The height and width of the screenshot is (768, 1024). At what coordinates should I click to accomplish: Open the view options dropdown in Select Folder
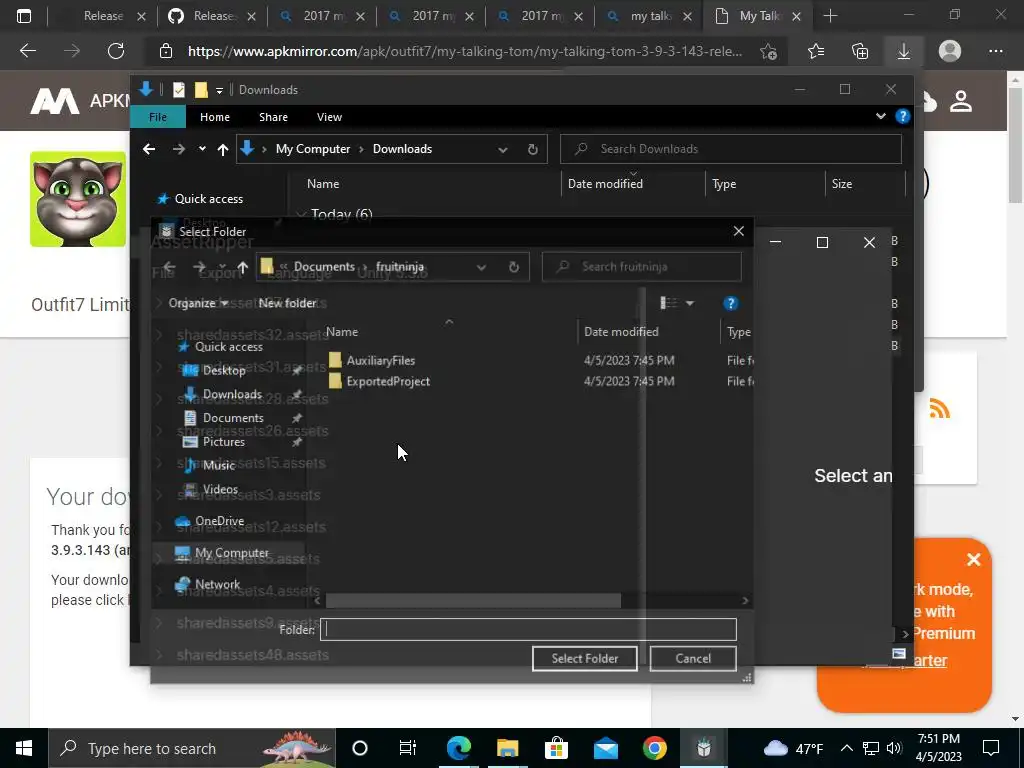coord(690,303)
